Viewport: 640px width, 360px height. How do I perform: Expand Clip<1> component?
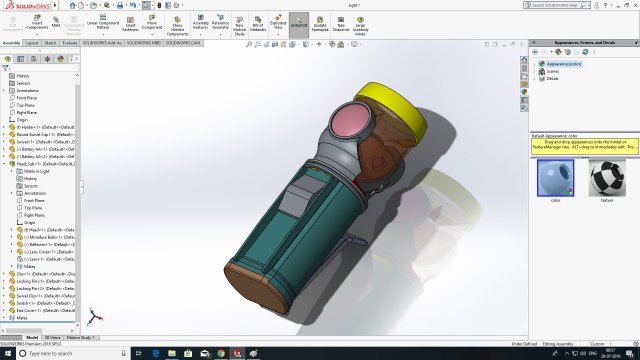coord(4,274)
